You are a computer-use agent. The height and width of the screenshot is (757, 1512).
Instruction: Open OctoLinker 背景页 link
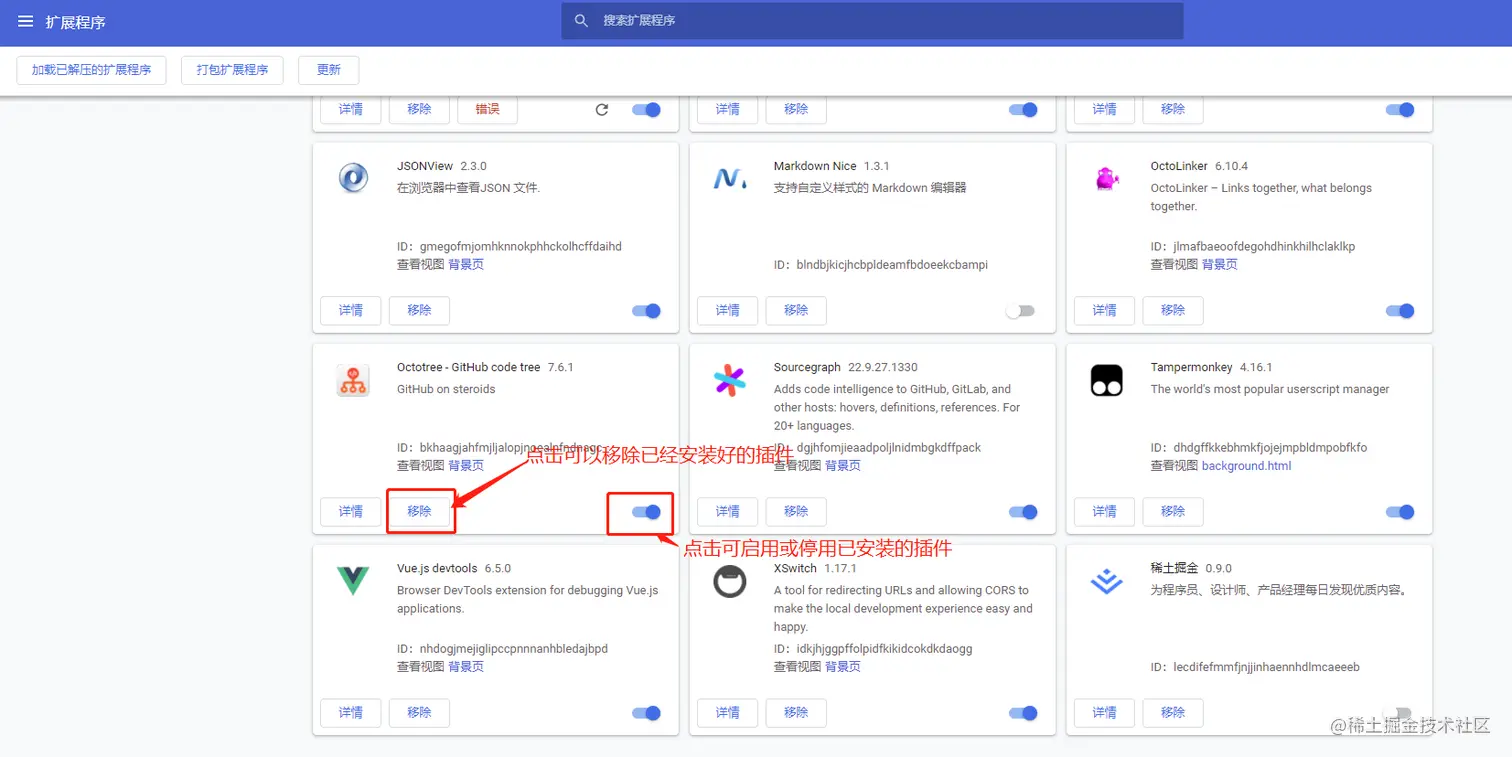click(1220, 265)
